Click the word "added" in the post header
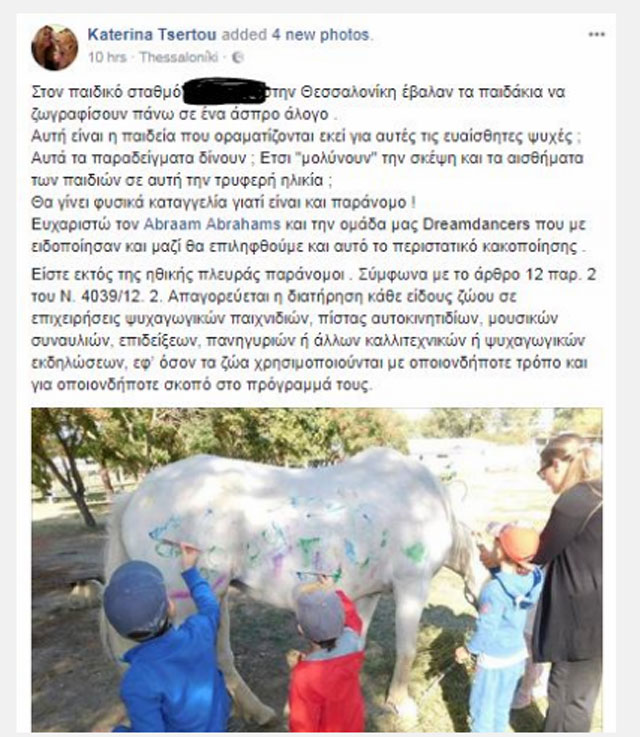 (244, 35)
